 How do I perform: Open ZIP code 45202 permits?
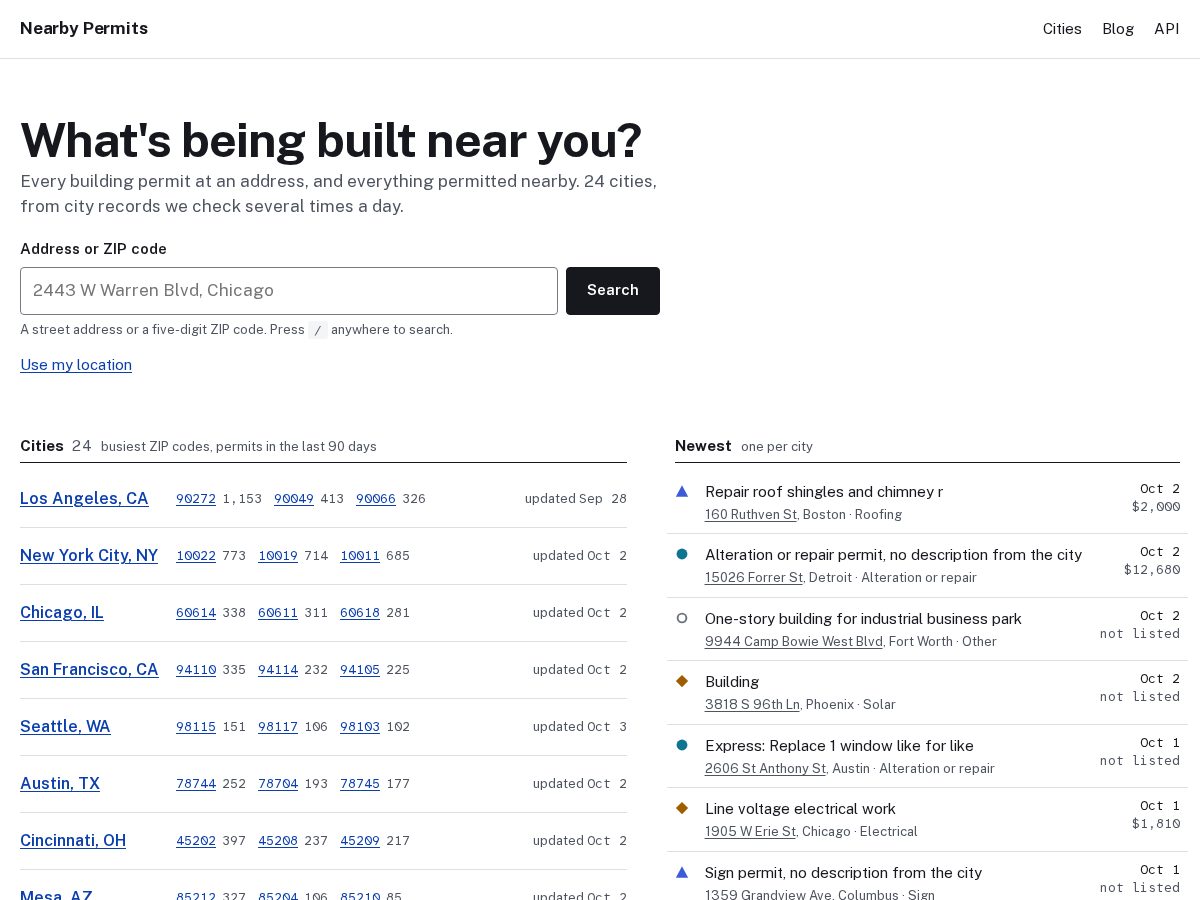[196, 841]
